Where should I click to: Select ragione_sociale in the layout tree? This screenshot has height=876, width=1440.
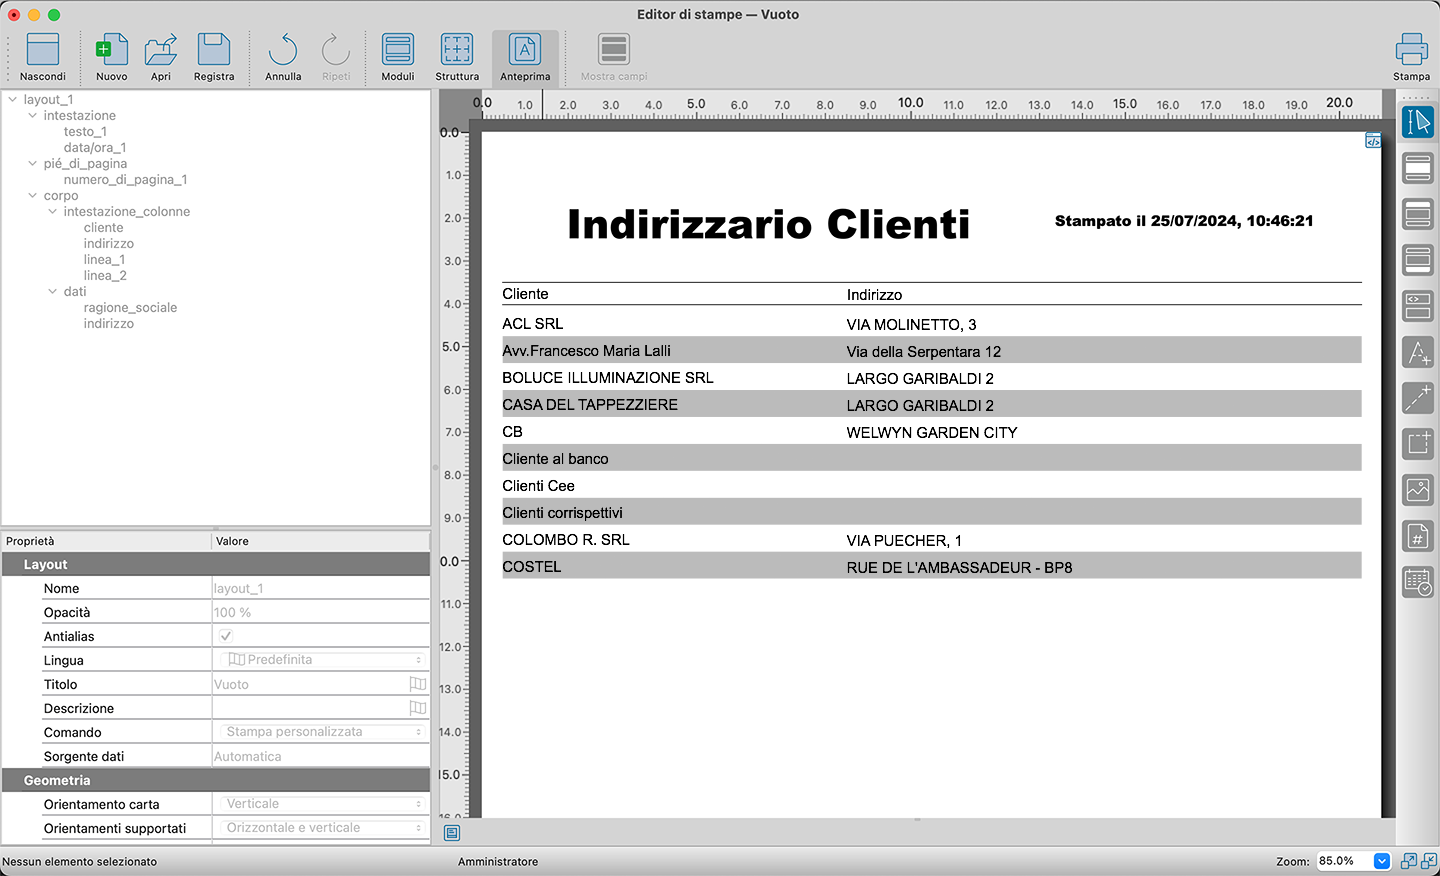tap(130, 308)
